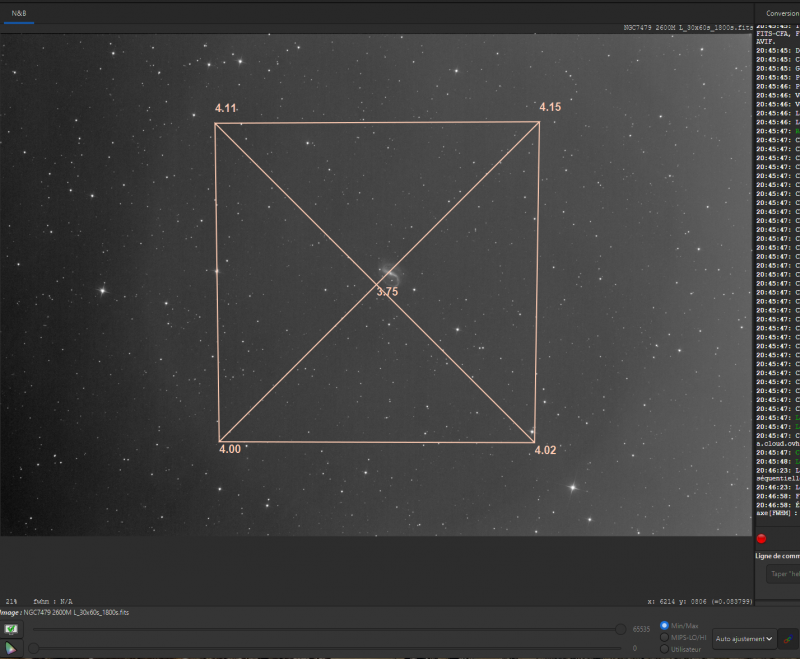Click the bottom image name NGC7479 2600M L_30x60s_1800s.fits
800x659 pixels.
click(x=77, y=613)
